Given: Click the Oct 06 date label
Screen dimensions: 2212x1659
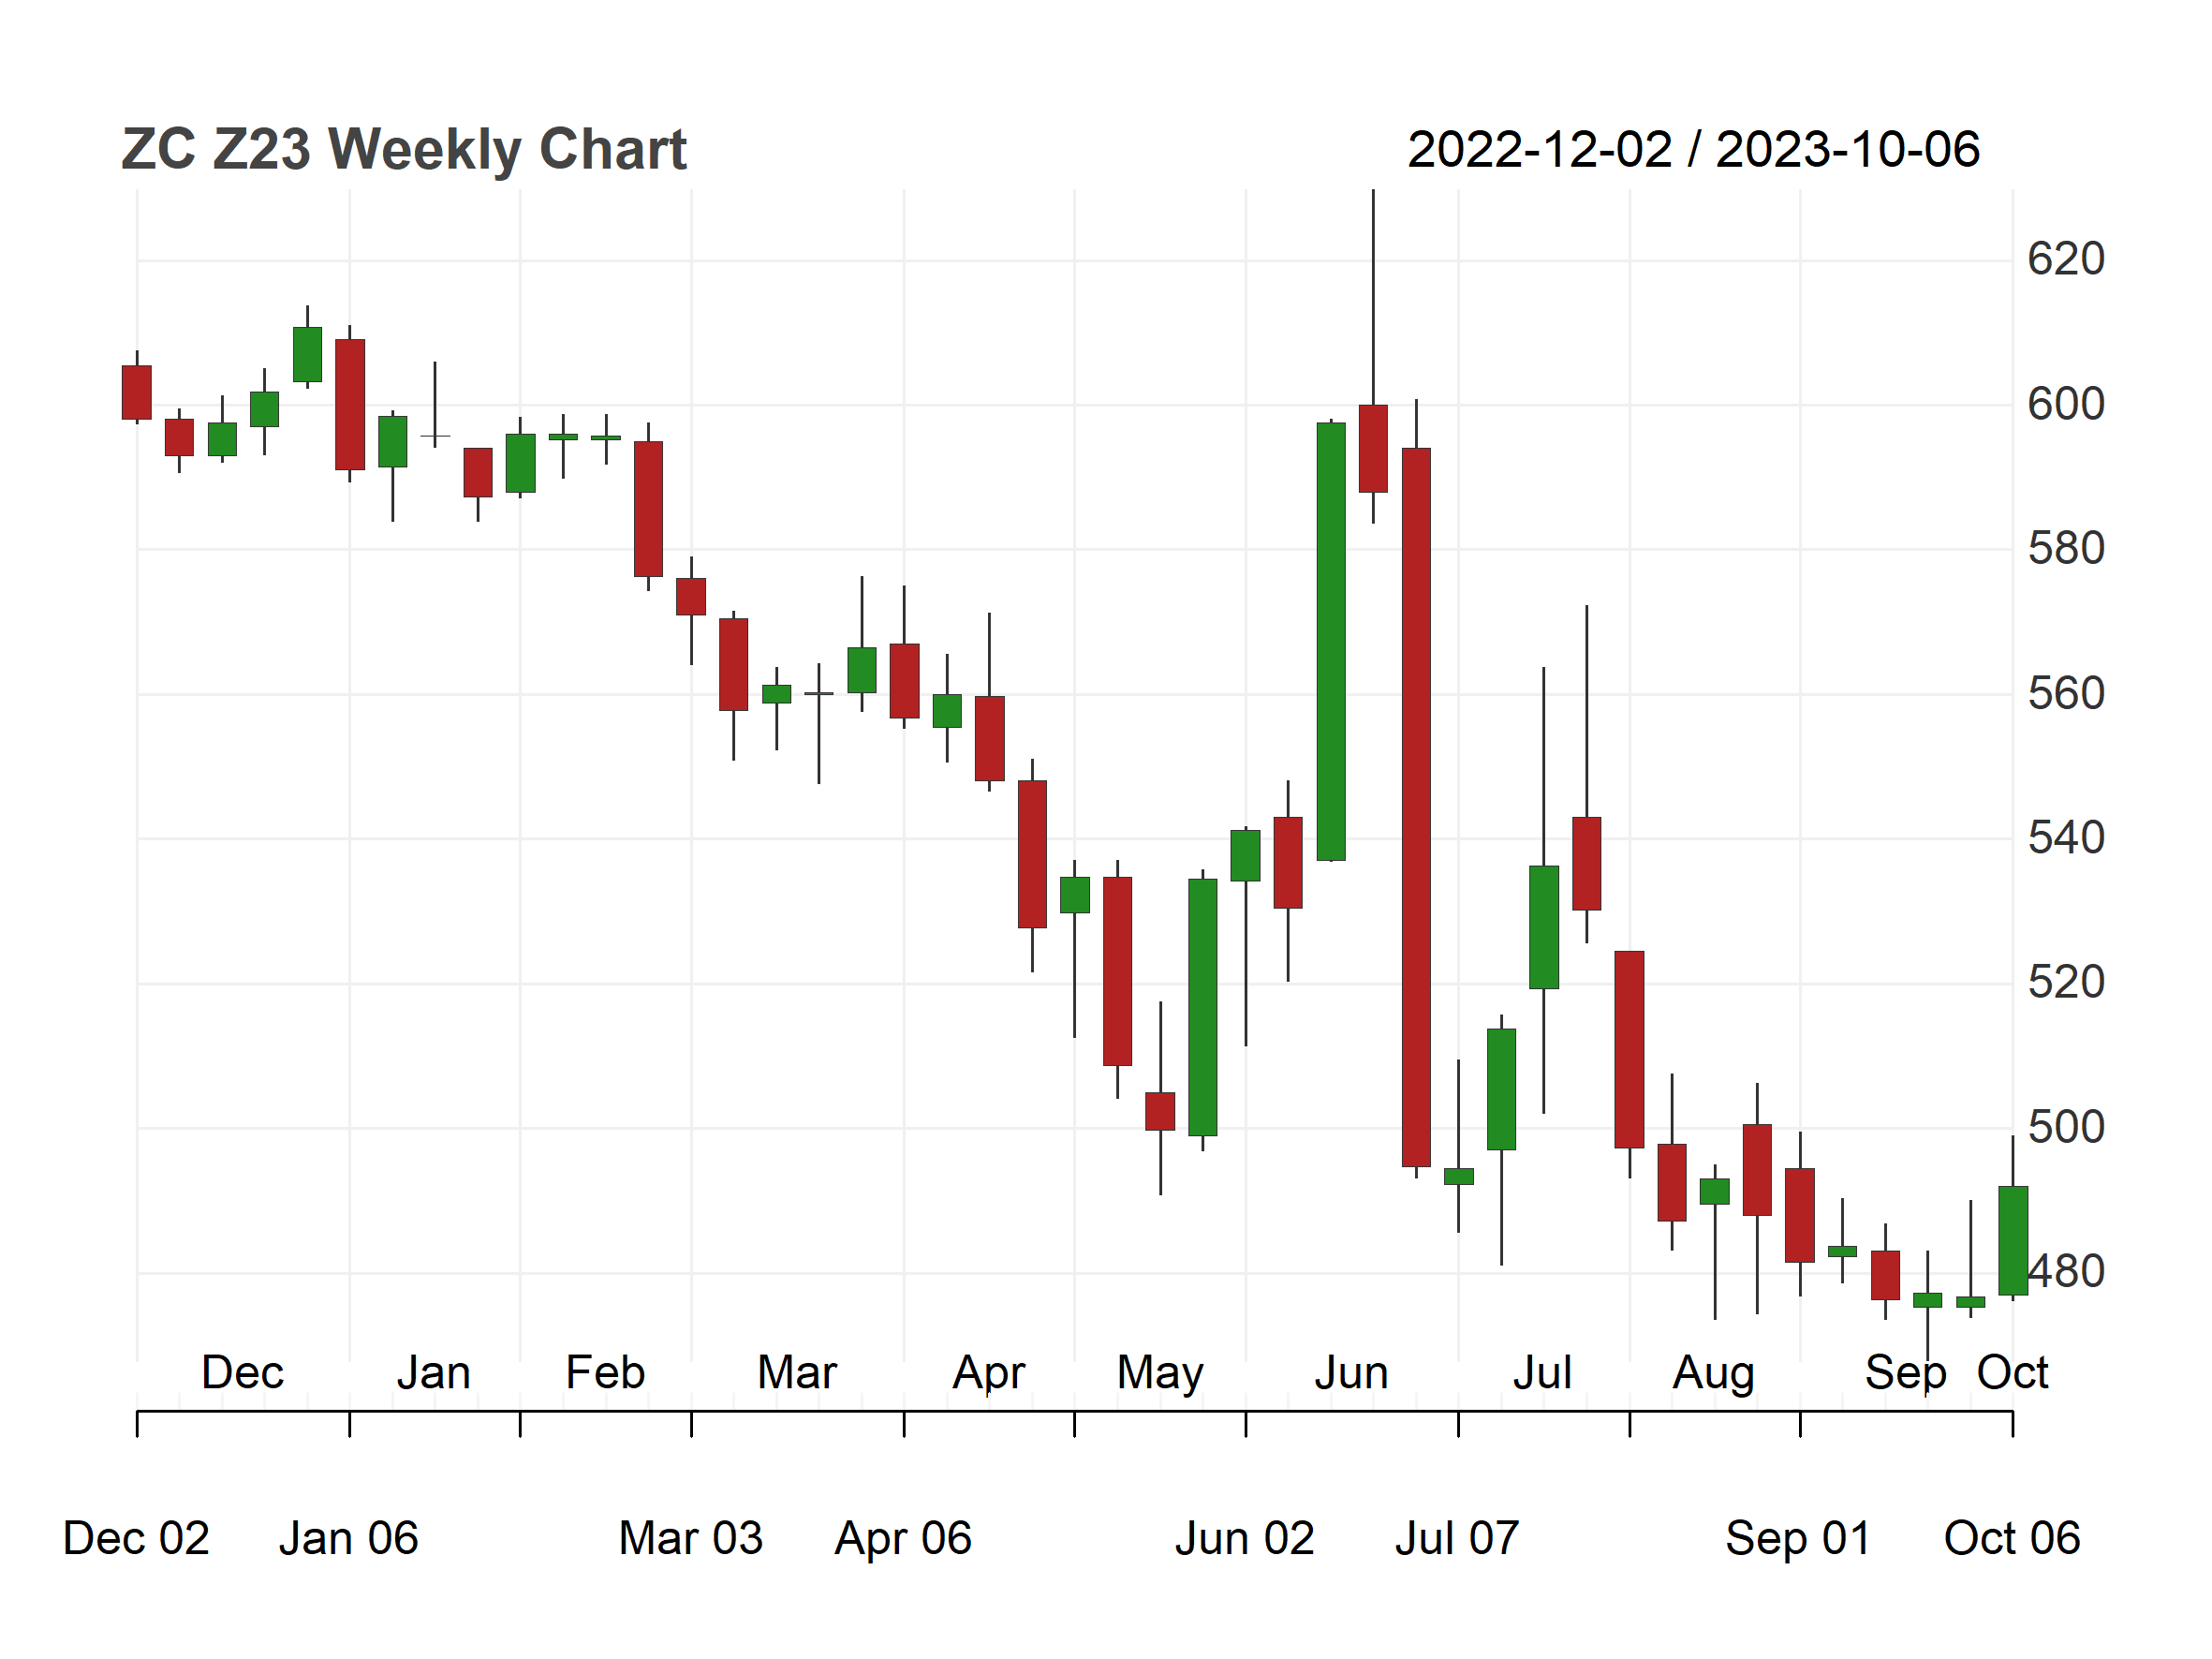Looking at the screenshot, I should (x=2012, y=1539).
